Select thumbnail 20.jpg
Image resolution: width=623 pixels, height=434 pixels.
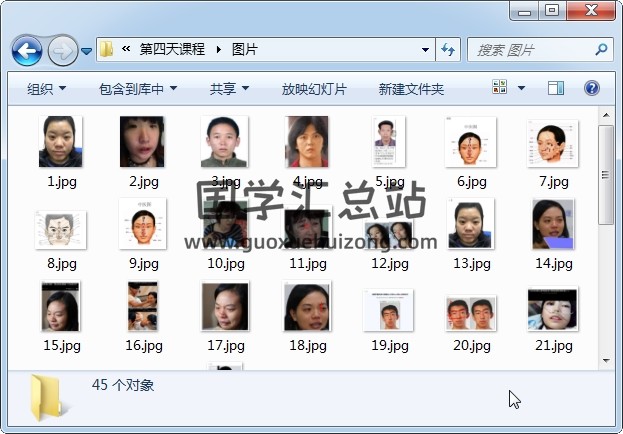[x=471, y=313]
